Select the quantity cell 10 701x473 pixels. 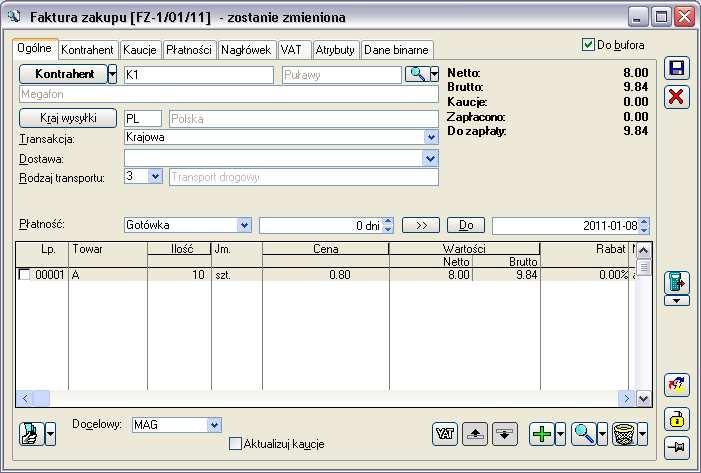click(x=179, y=275)
